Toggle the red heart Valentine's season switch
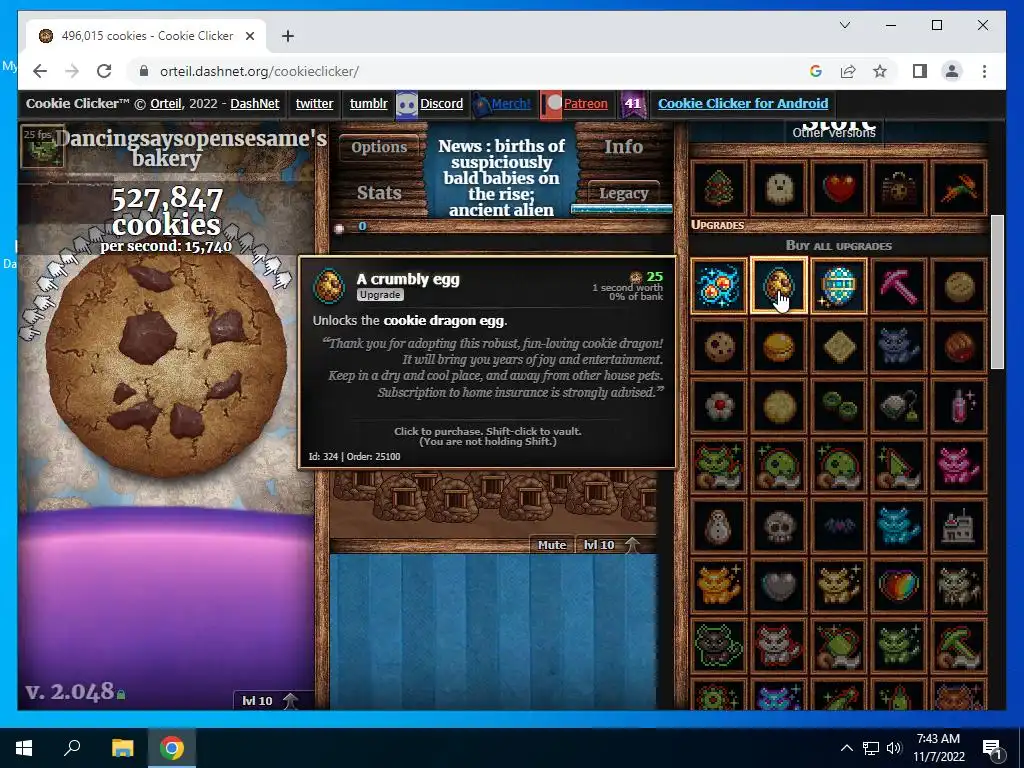Image resolution: width=1024 pixels, height=768 pixels. pos(839,188)
